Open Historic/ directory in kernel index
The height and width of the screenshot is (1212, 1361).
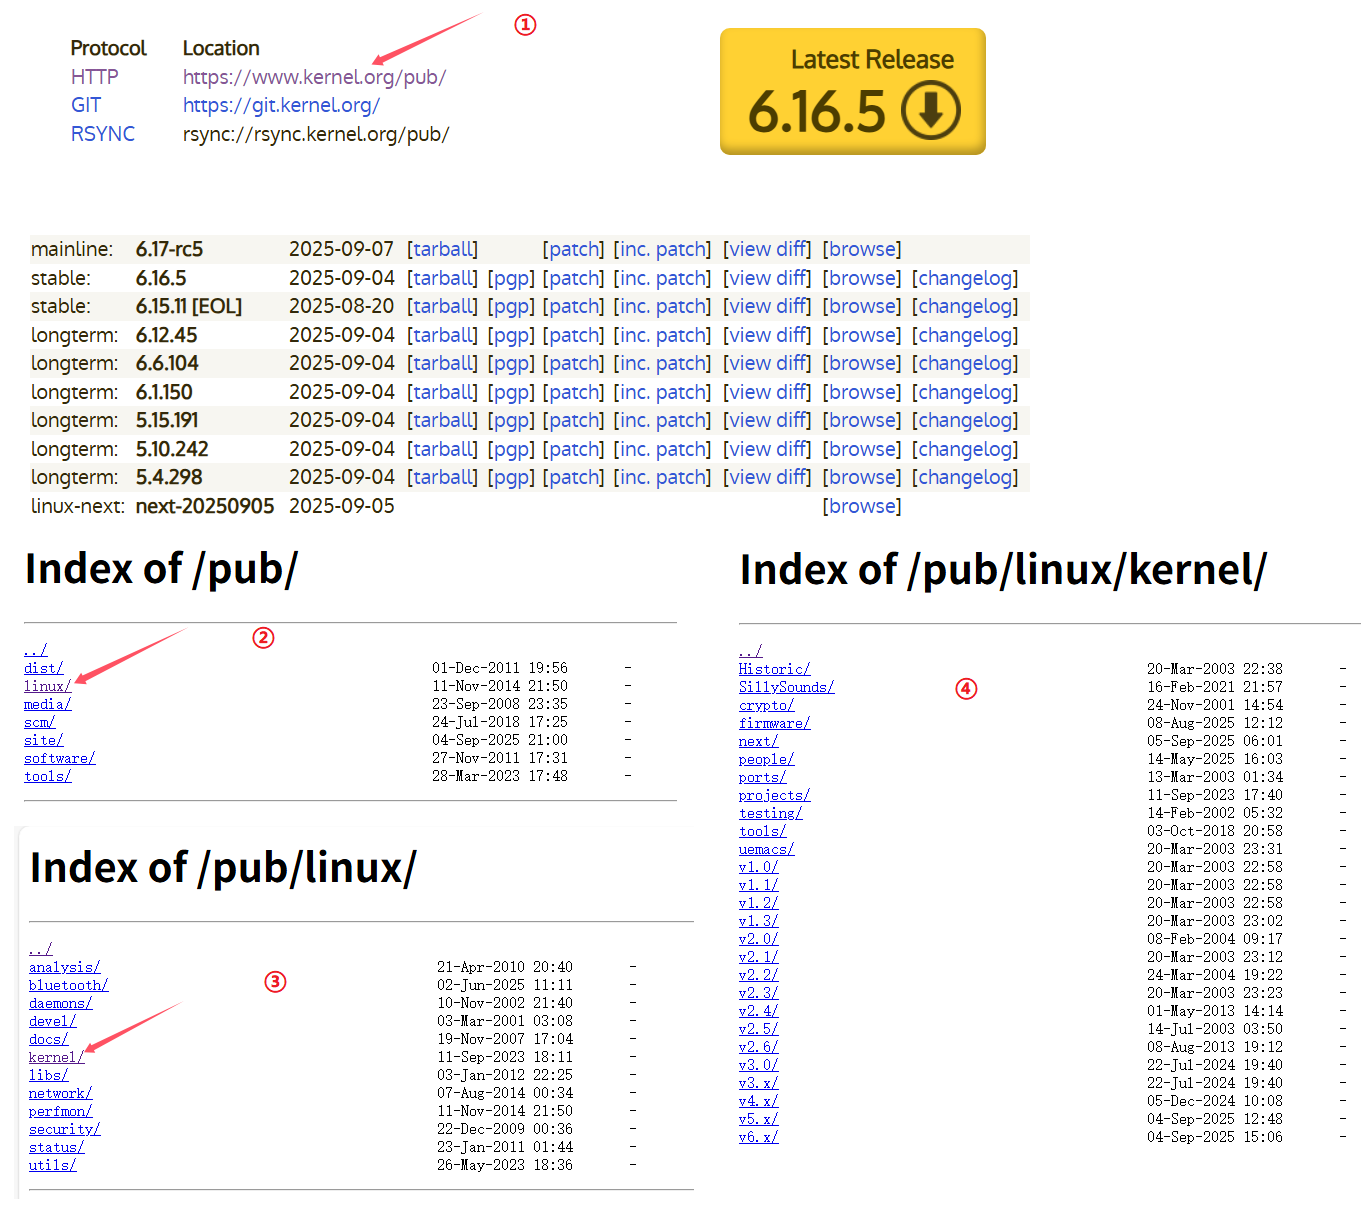click(x=774, y=669)
